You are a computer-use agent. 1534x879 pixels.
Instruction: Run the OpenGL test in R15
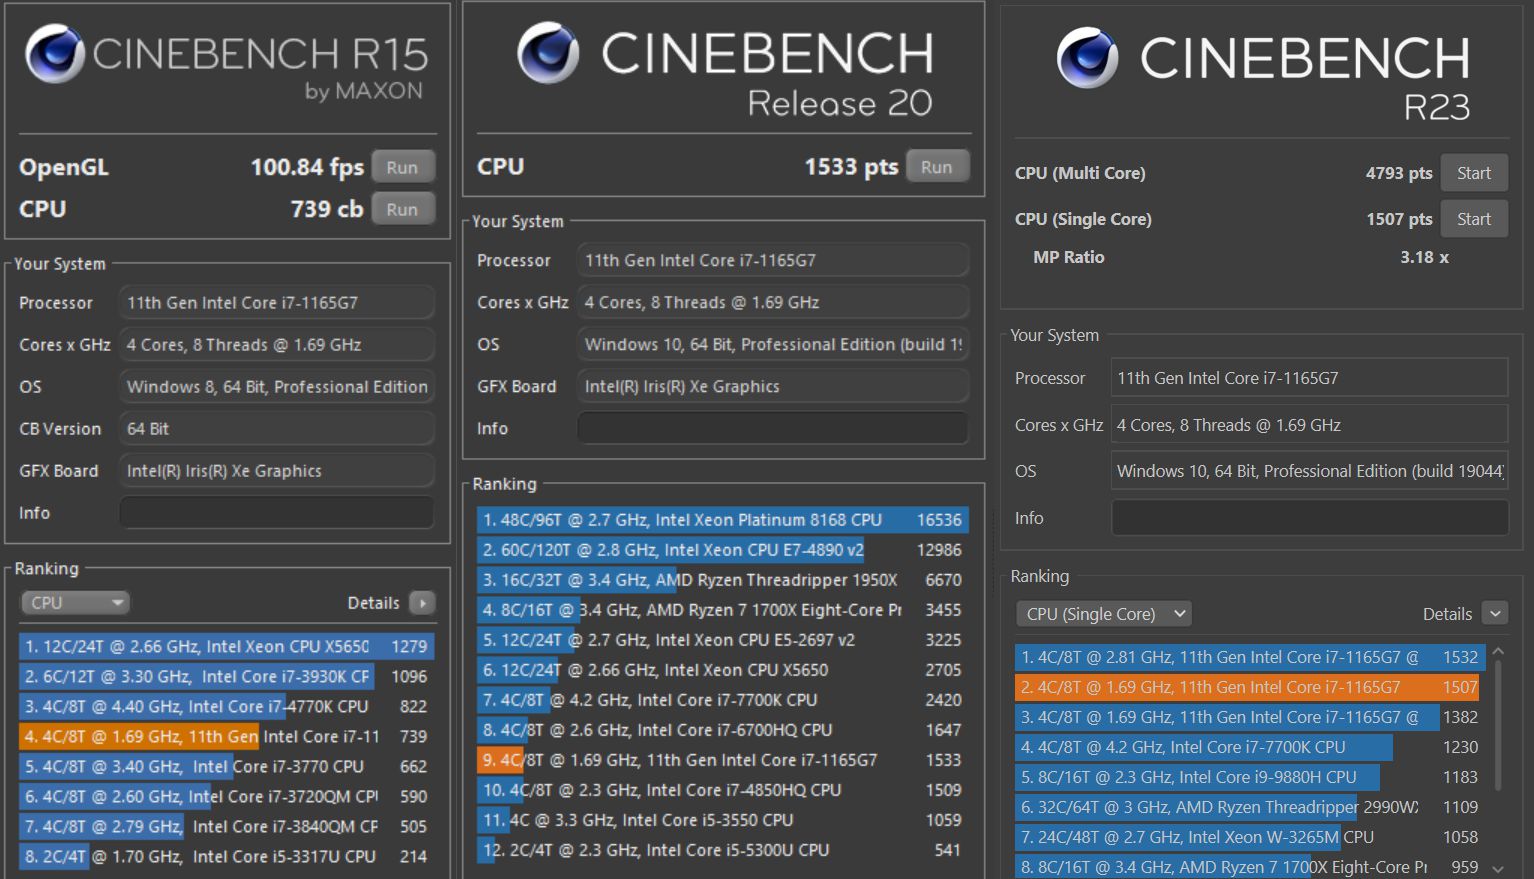tap(402, 167)
